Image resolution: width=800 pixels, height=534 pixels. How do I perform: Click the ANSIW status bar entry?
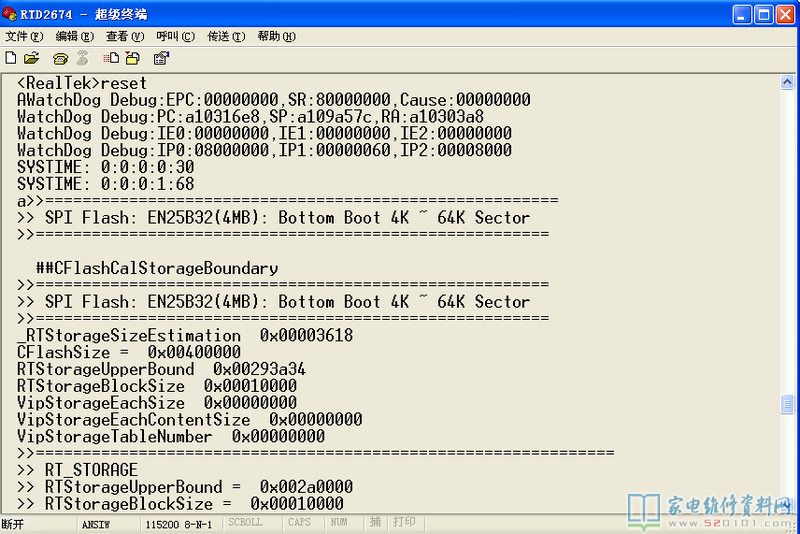[x=96, y=524]
